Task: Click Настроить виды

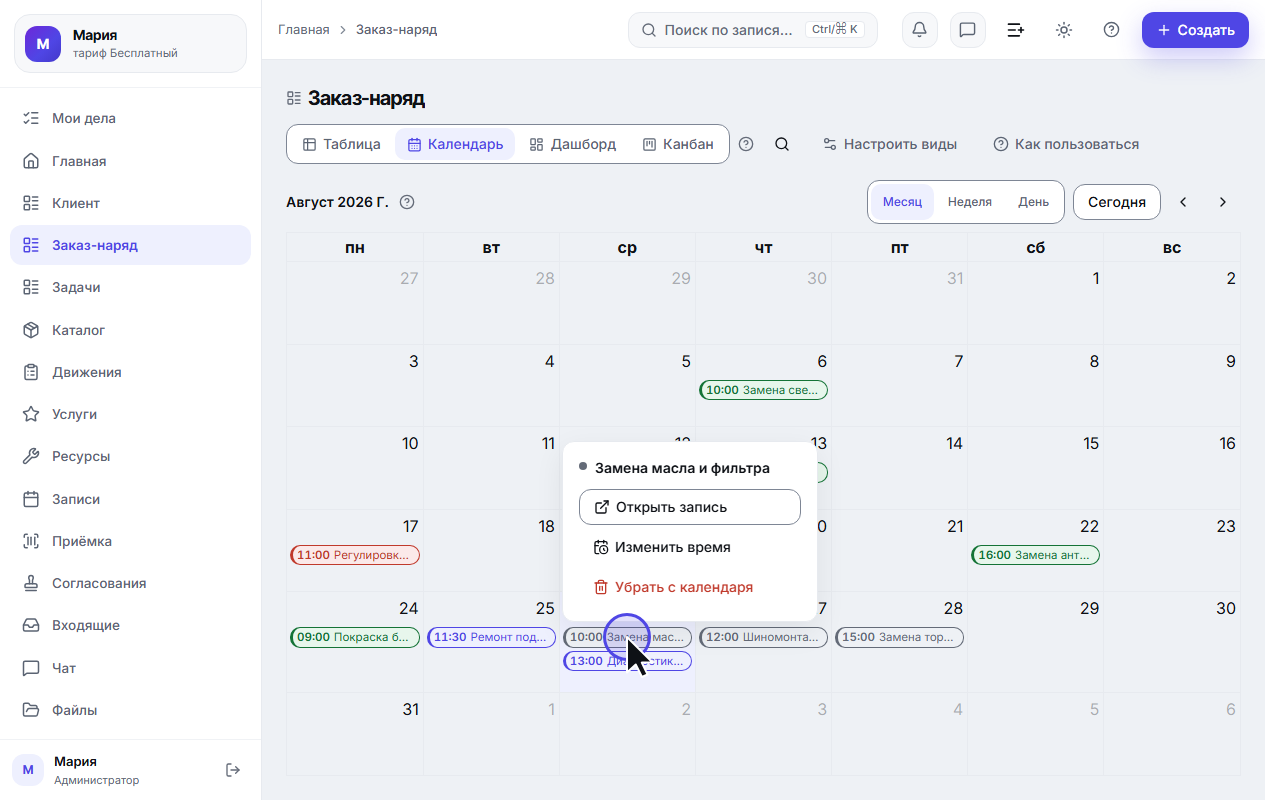Action: pyautogui.click(x=890, y=144)
